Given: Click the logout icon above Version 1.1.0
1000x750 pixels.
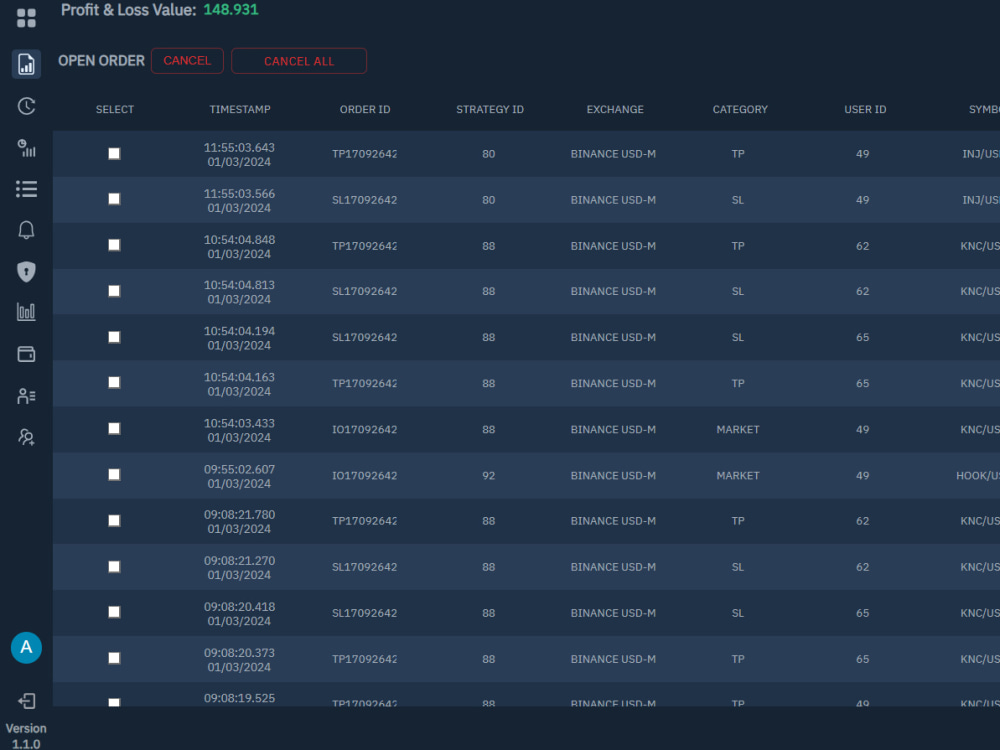Looking at the screenshot, I should click(26, 701).
